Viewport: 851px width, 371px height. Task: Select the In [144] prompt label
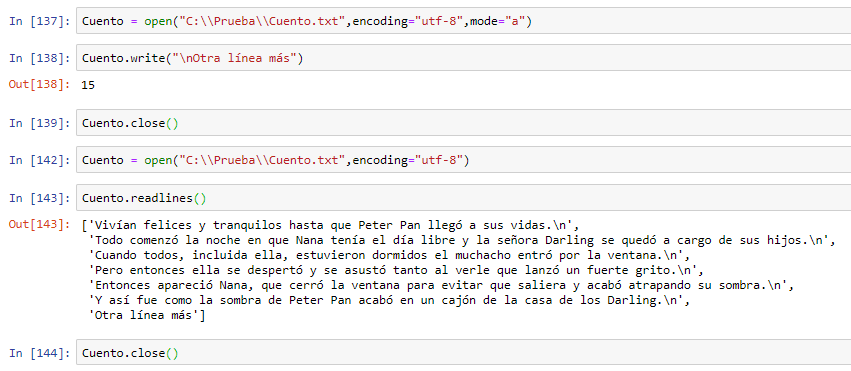pyautogui.click(x=40, y=353)
